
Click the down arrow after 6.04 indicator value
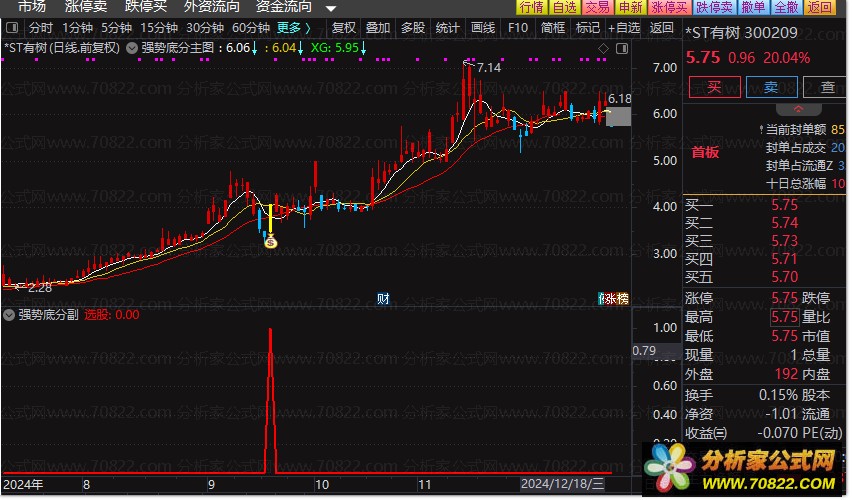click(301, 48)
